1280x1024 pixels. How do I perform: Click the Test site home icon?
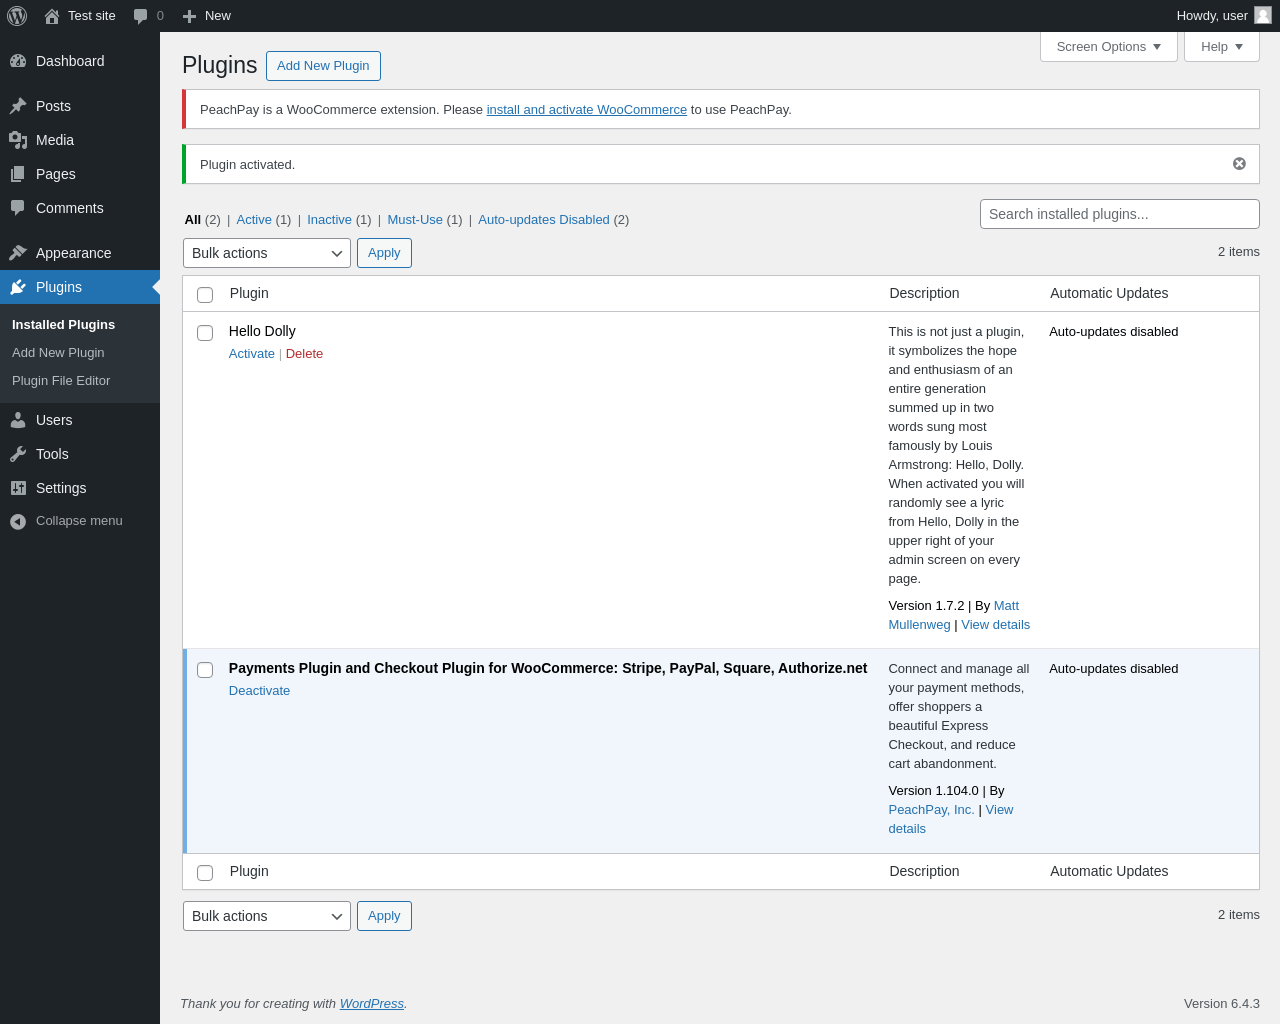52,16
